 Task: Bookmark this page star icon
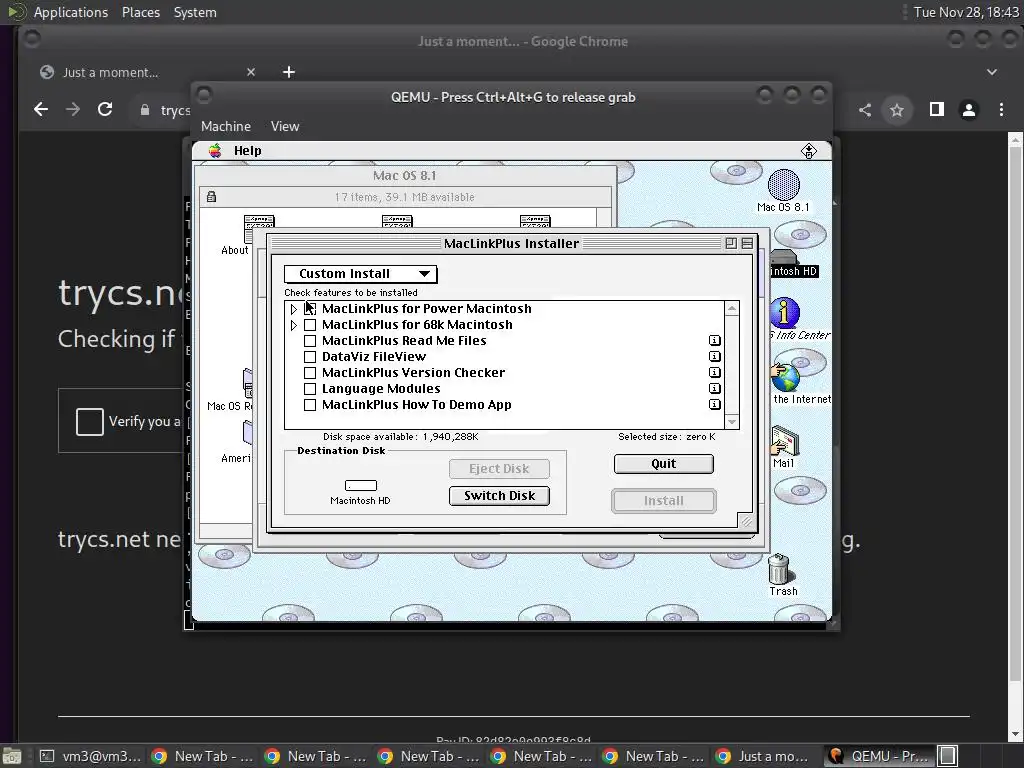tap(897, 110)
